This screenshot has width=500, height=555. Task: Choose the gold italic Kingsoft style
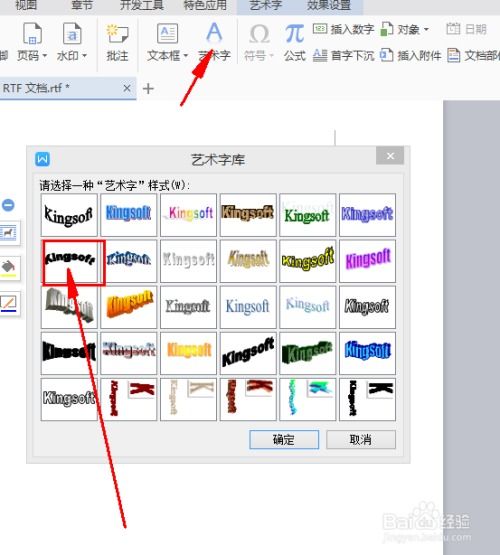(248, 261)
